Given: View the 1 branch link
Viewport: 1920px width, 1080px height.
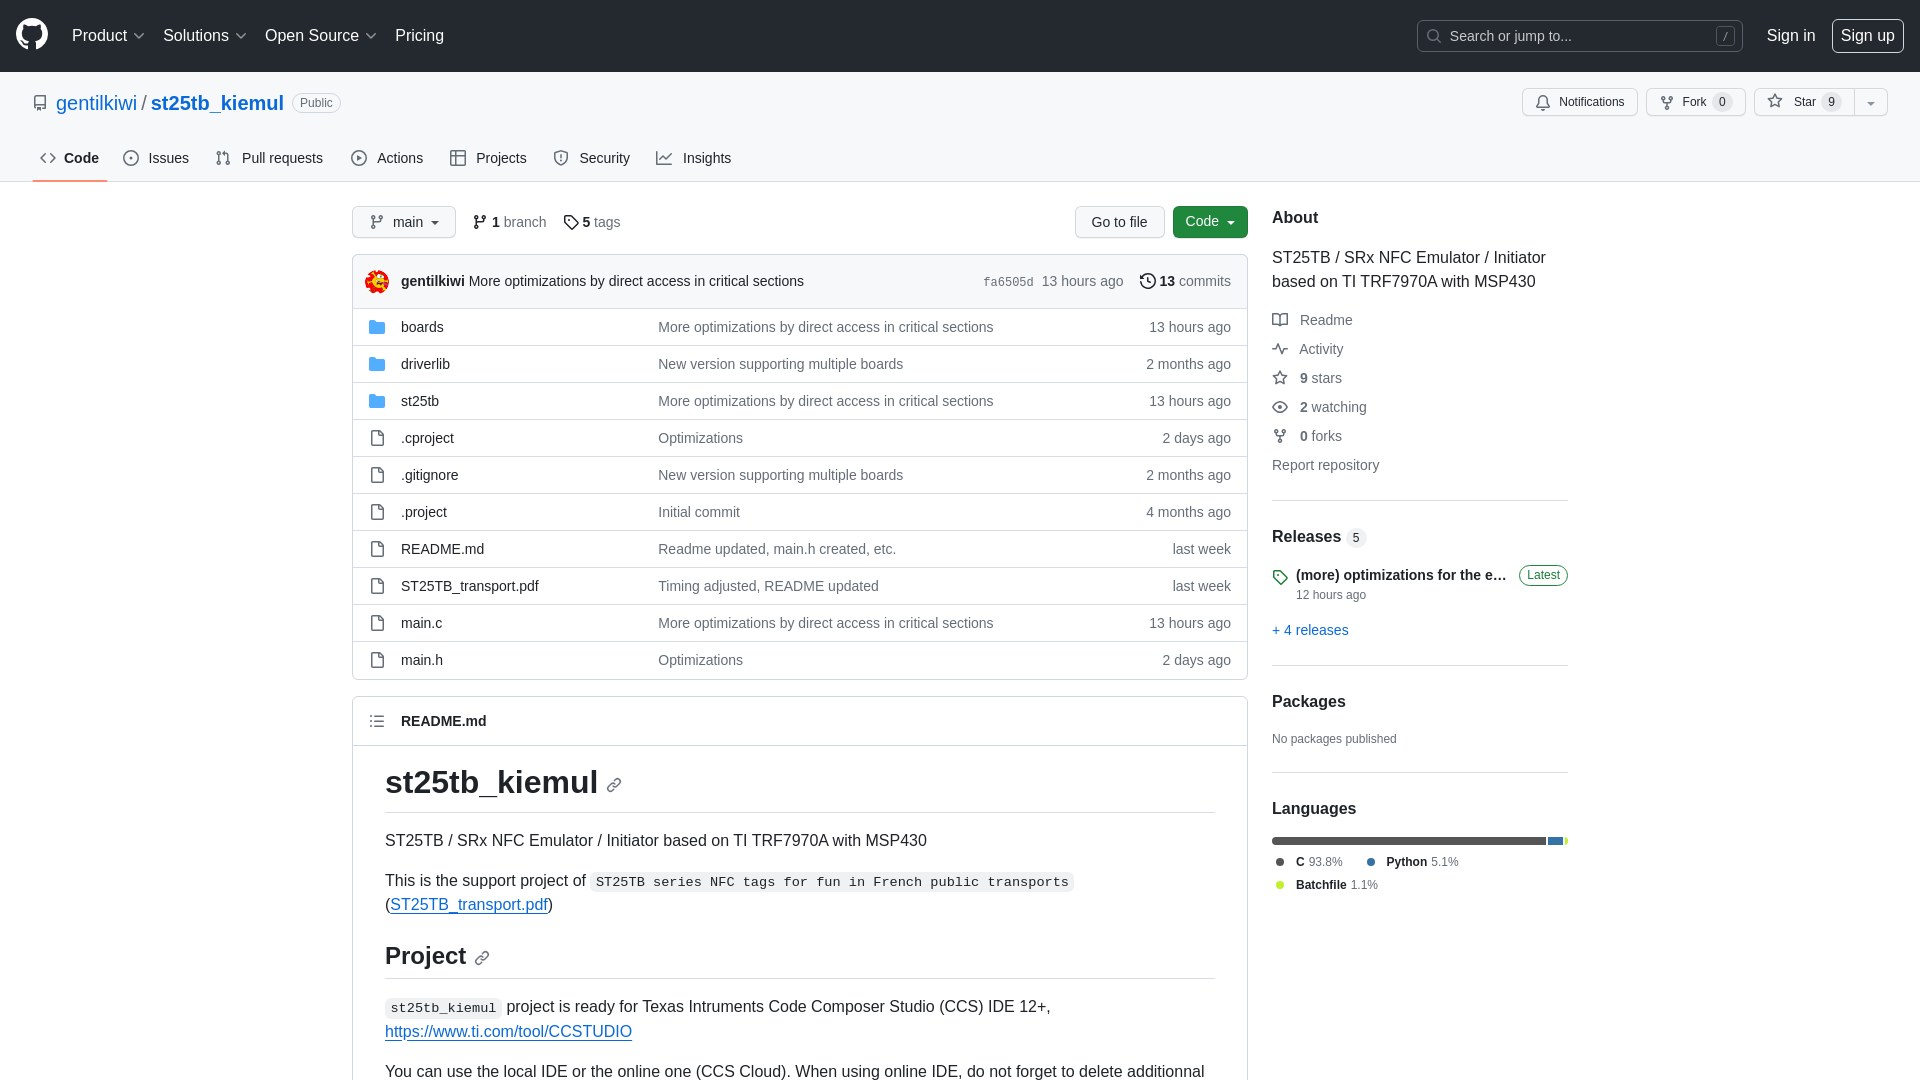Looking at the screenshot, I should click(x=509, y=222).
